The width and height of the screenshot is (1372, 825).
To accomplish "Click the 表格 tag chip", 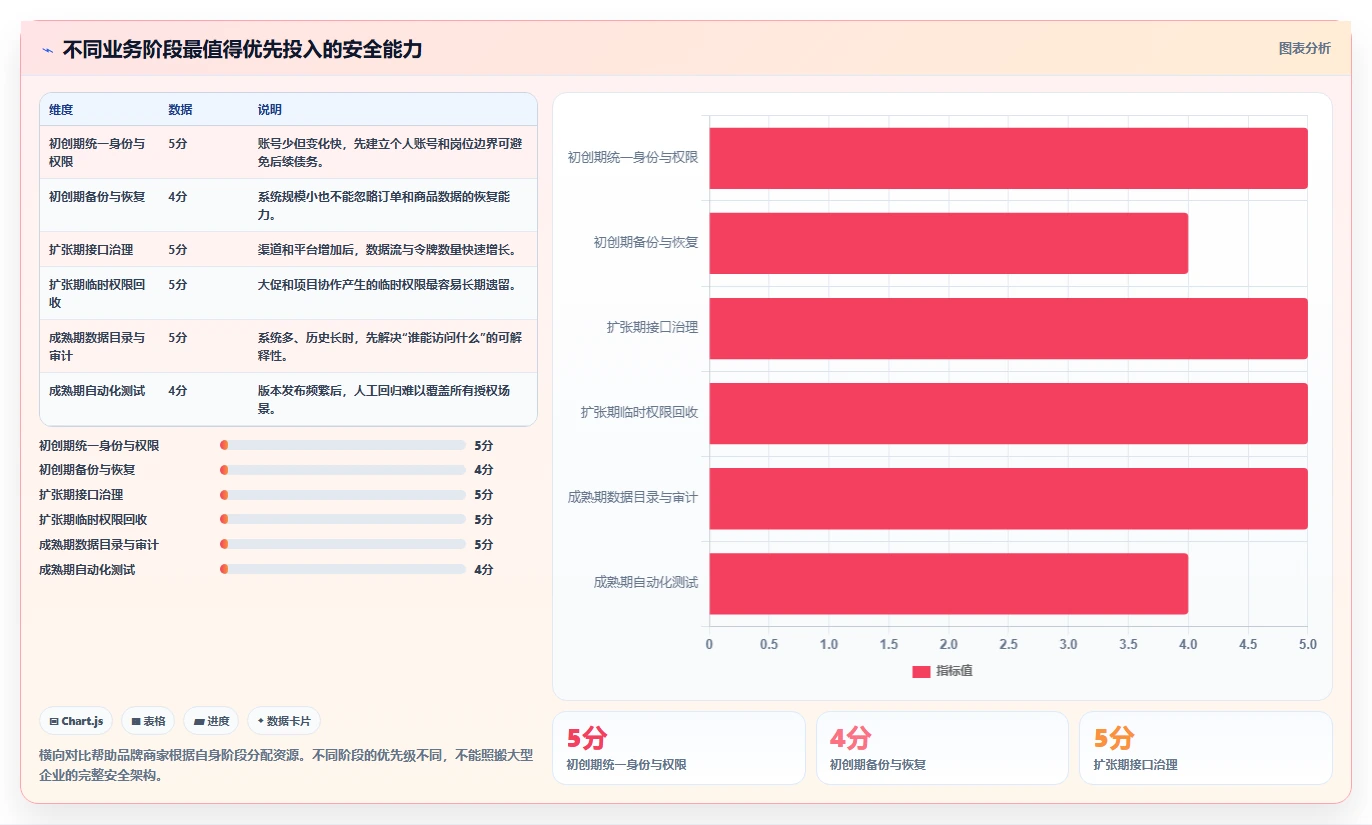I will tap(148, 721).
